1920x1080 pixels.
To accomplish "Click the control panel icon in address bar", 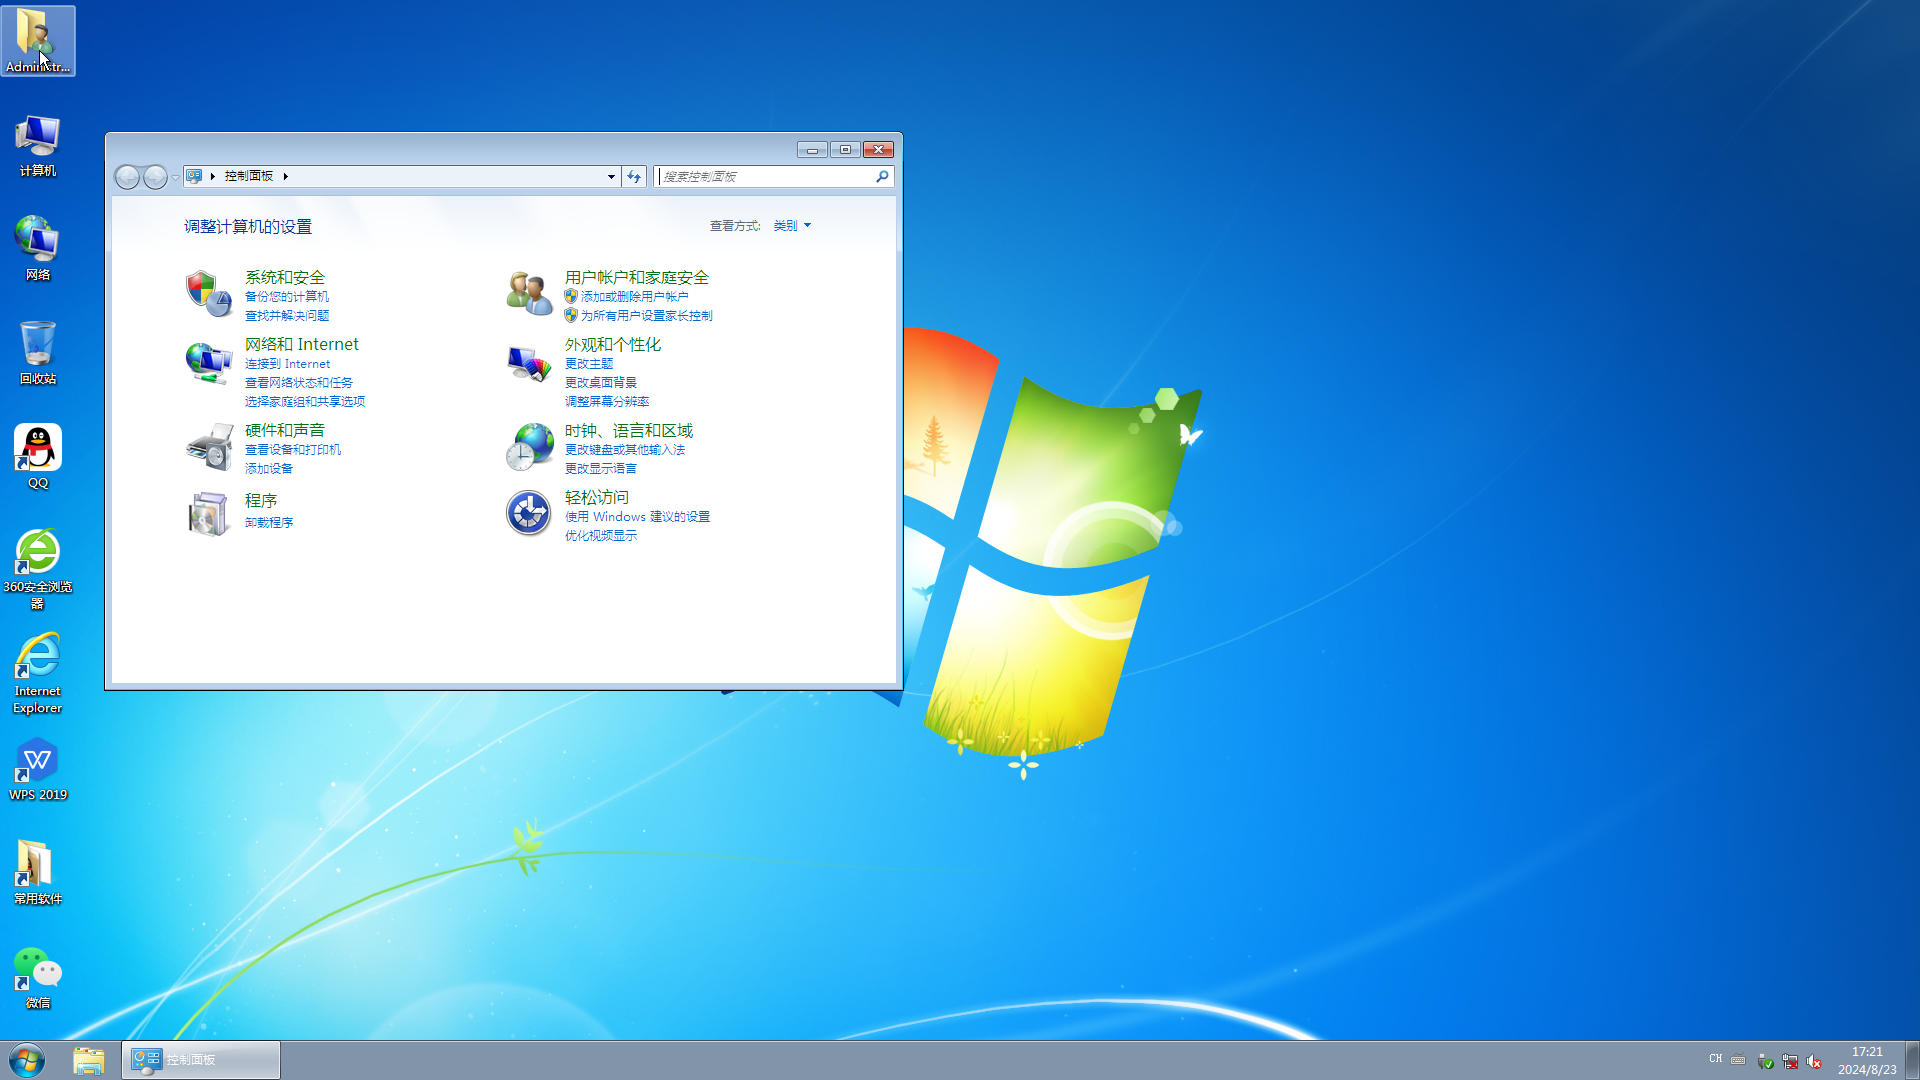I will click(194, 176).
